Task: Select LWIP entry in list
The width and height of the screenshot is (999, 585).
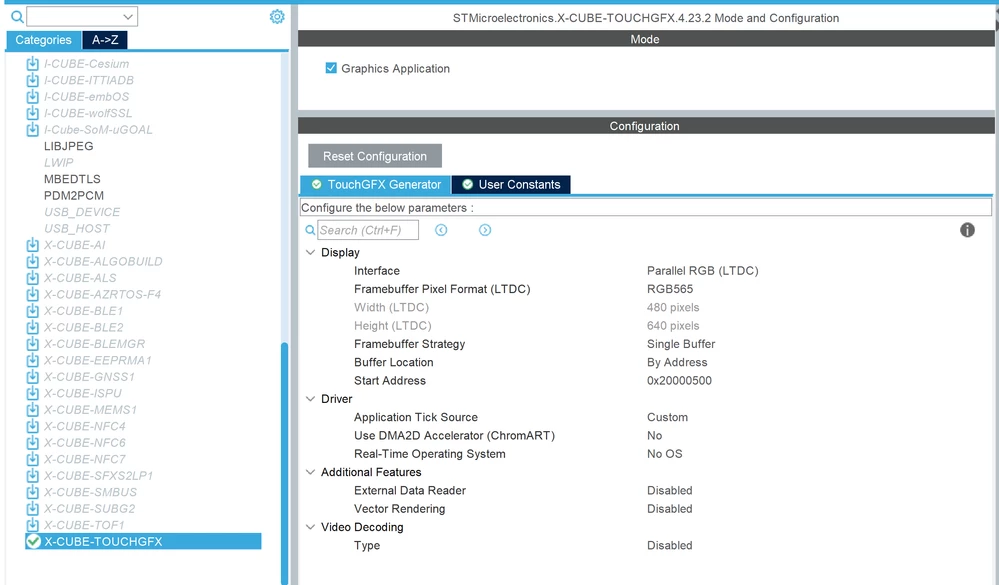Action: pos(59,163)
